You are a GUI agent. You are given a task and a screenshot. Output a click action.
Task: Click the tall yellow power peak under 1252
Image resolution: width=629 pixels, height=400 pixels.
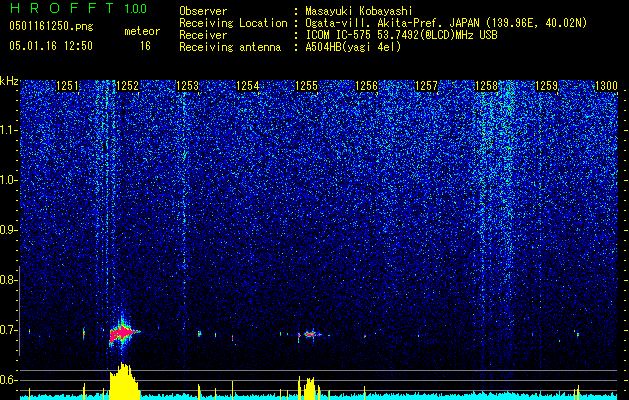124,381
